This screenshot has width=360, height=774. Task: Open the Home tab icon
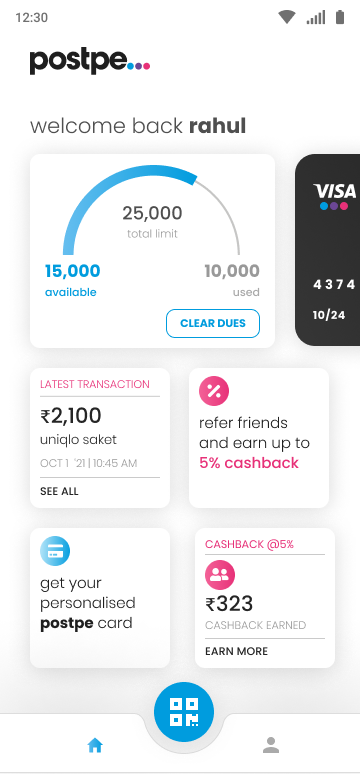tap(95, 745)
